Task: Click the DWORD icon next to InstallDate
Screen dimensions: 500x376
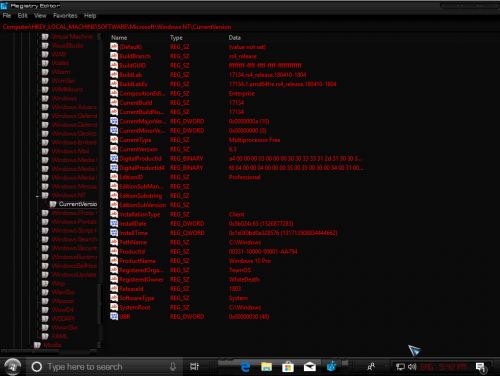Action: (x=114, y=223)
